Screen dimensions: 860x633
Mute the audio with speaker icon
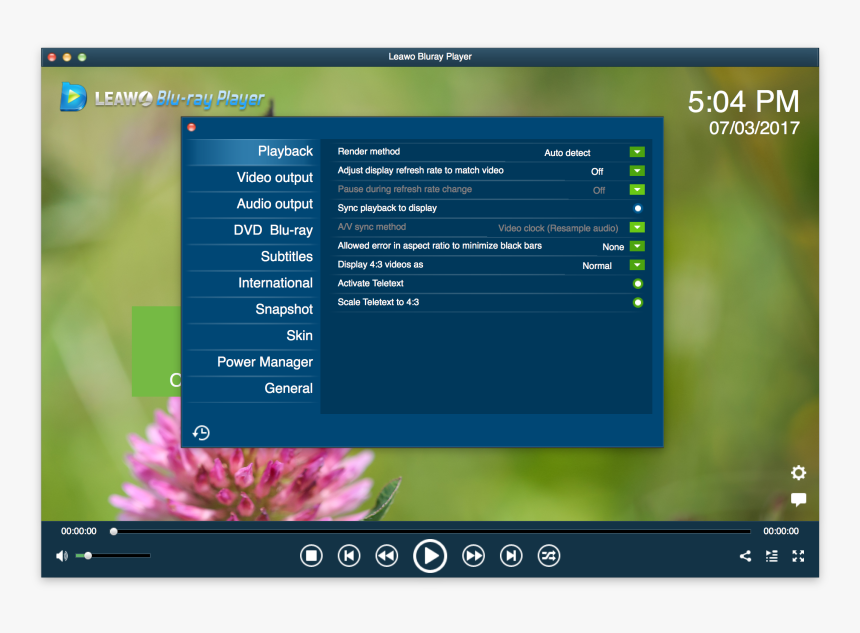click(x=61, y=554)
